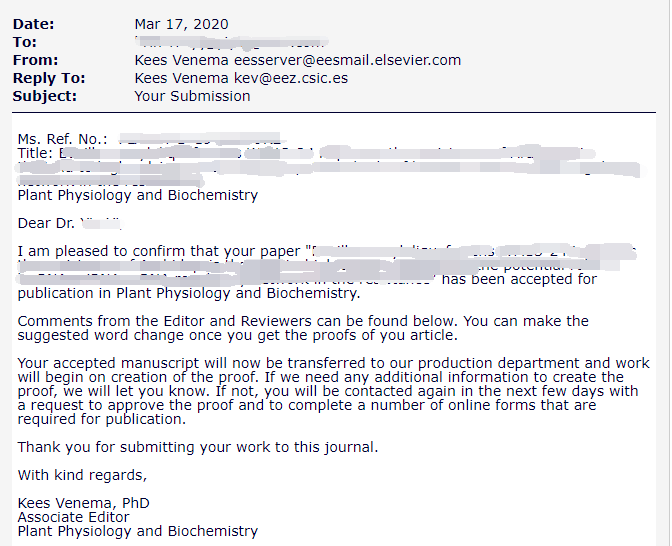Image resolution: width=672 pixels, height=546 pixels.
Task: Click the Title: label in message body
Action: click(35, 153)
